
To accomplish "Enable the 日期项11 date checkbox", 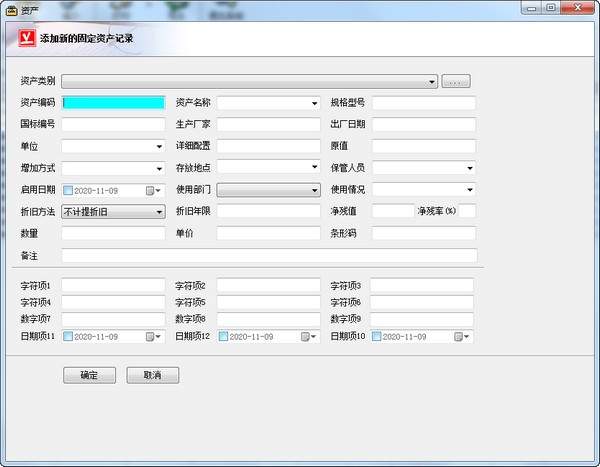I will click(x=68, y=337).
